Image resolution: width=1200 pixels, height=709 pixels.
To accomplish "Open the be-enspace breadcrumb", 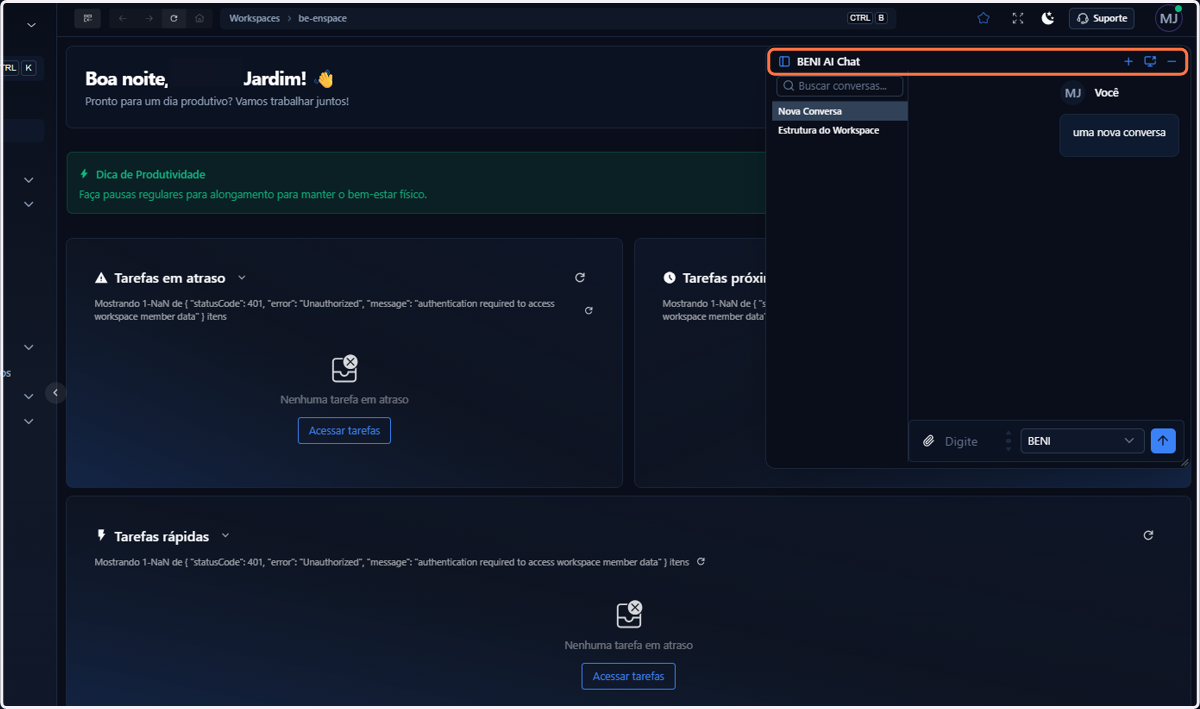I will click(323, 18).
